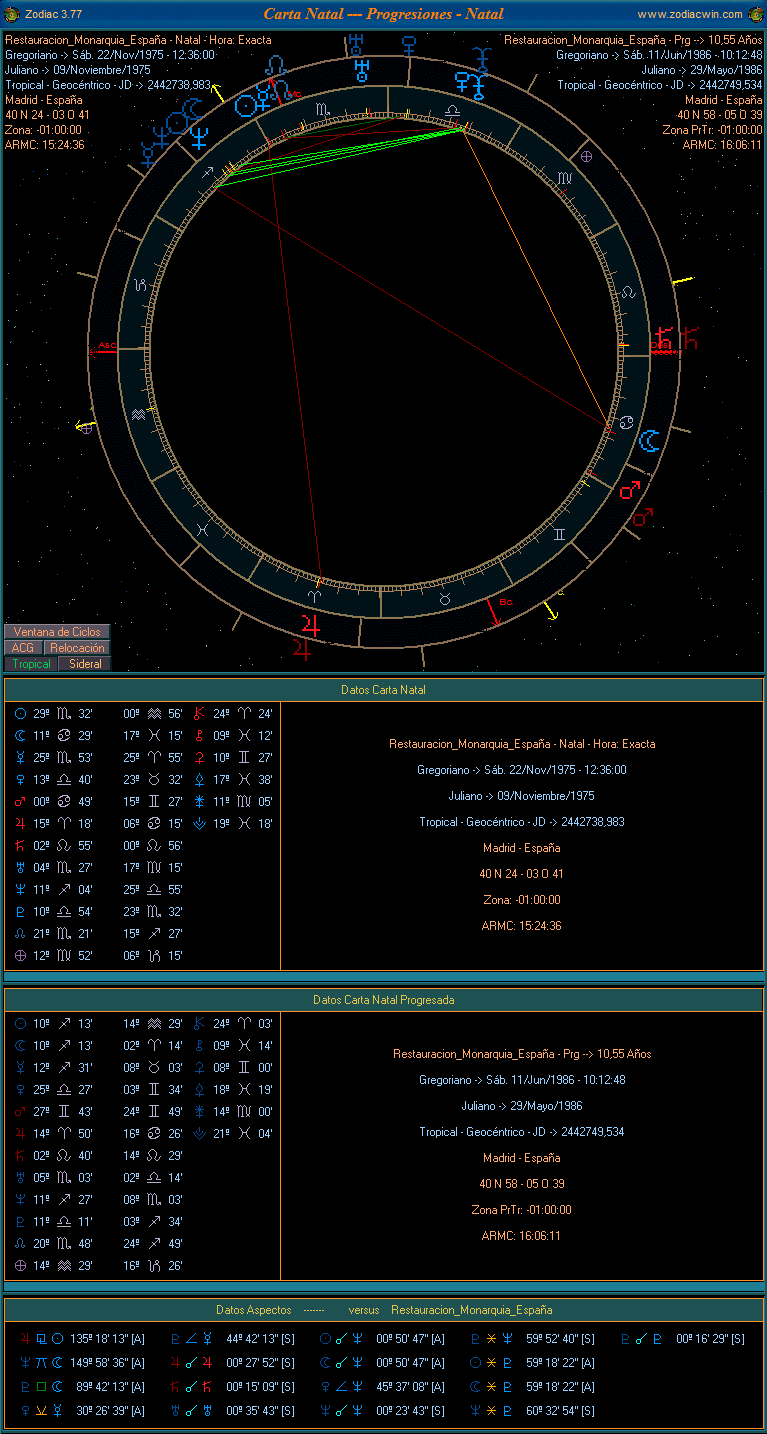
Task: Select the 00º 16' 29" [S] Pluto conjunction entry
Action: pos(682,1339)
